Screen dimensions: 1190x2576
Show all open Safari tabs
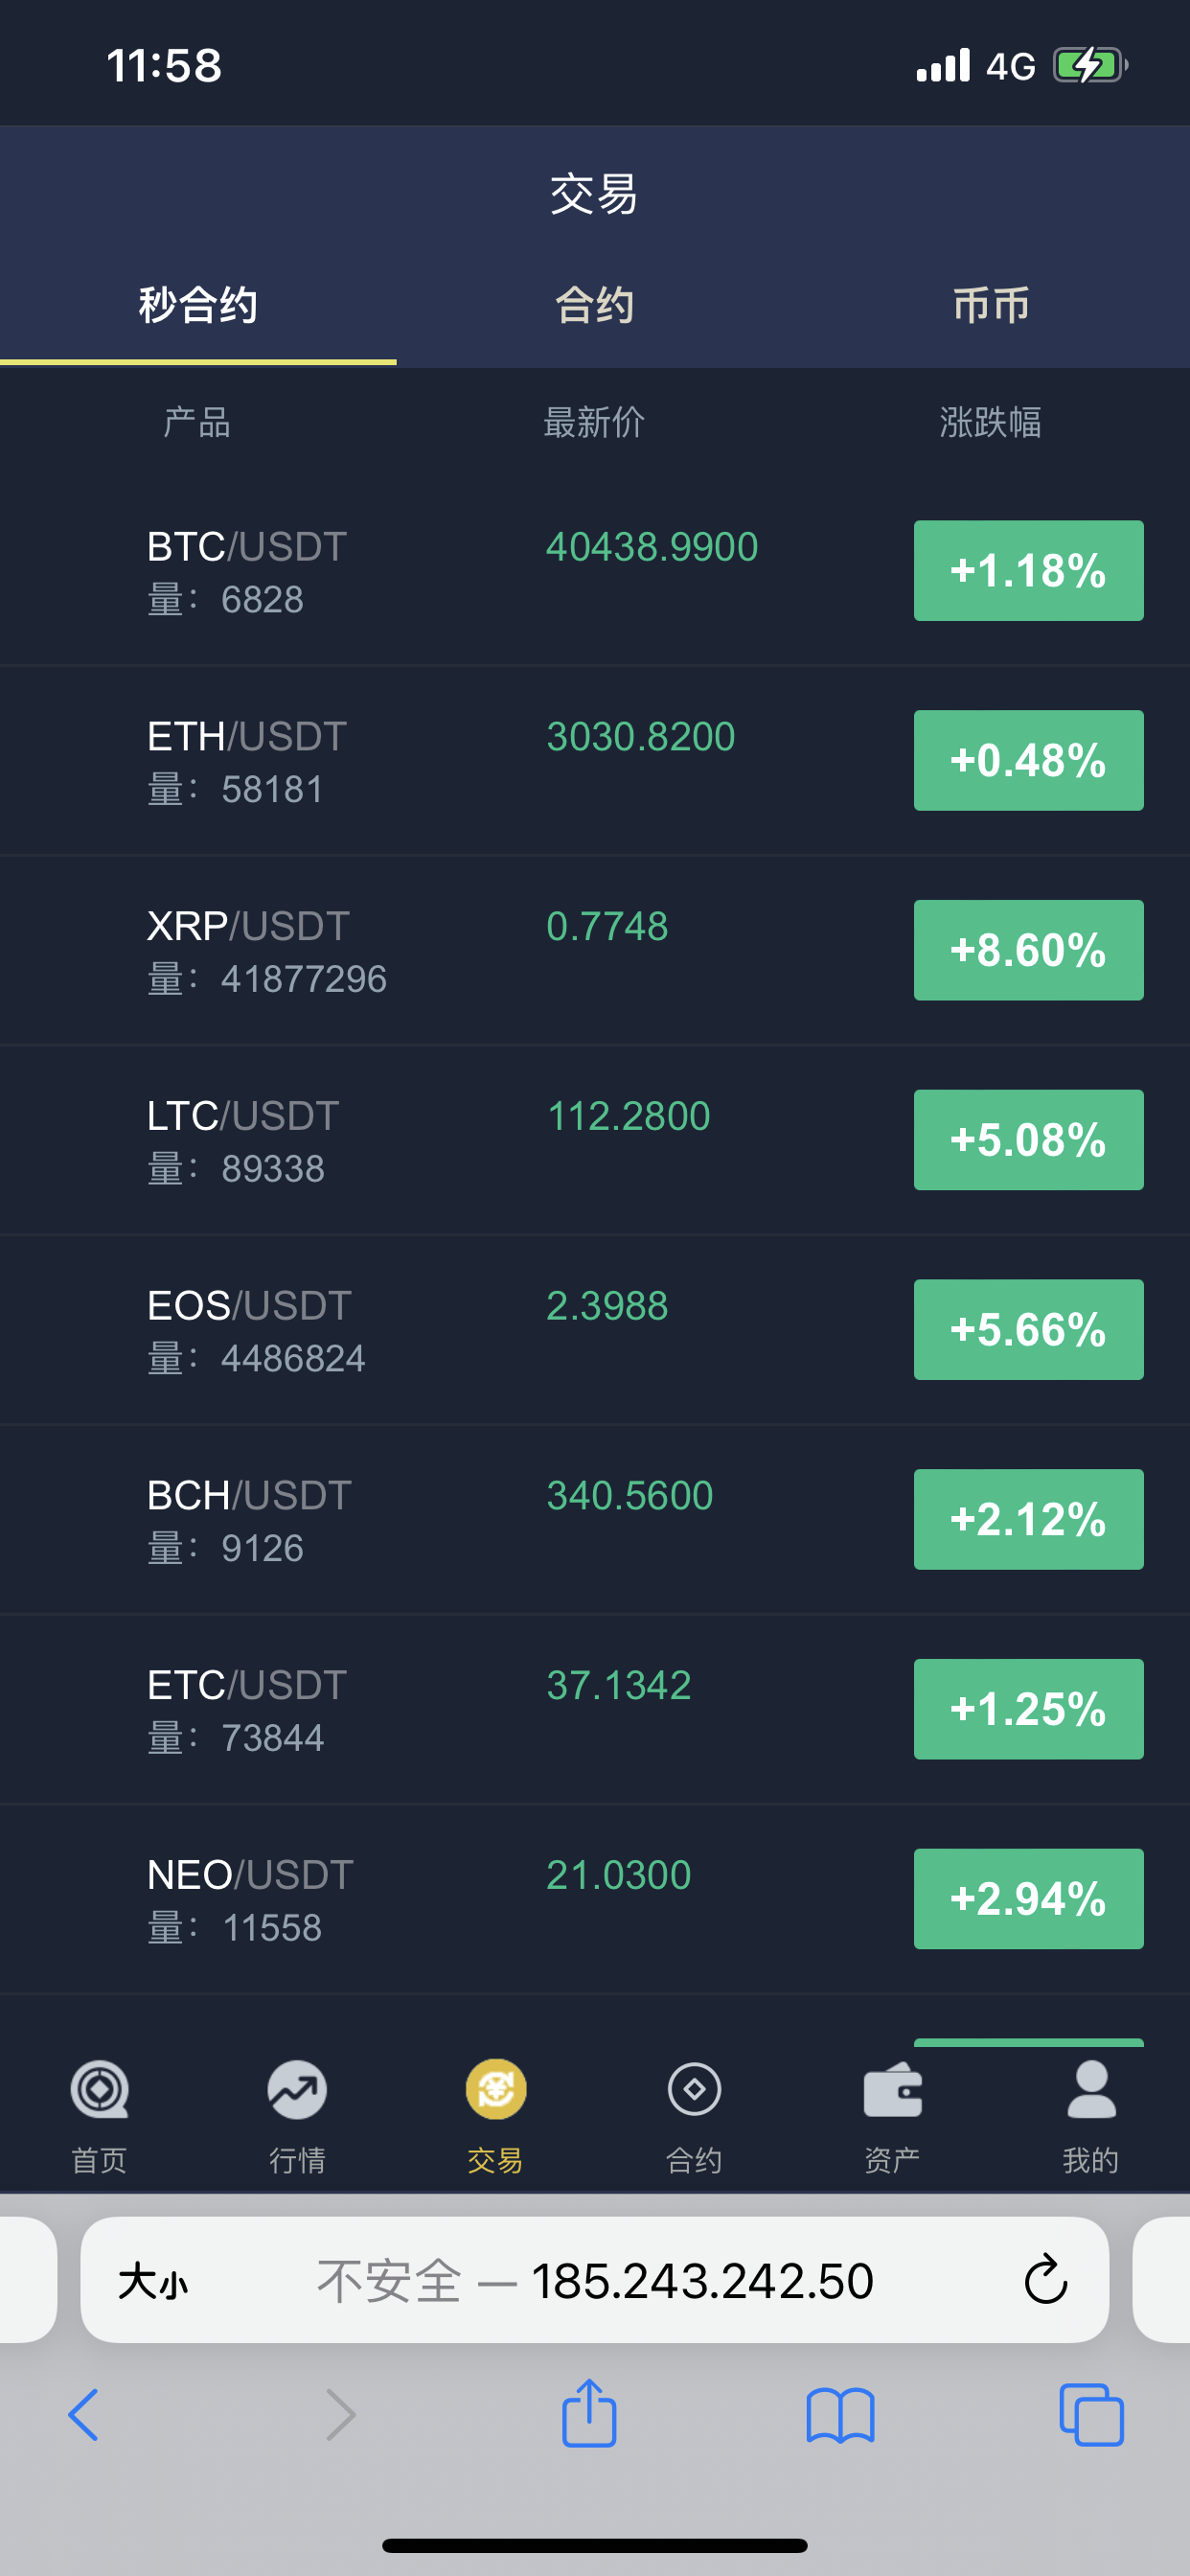pyautogui.click(x=1091, y=2416)
